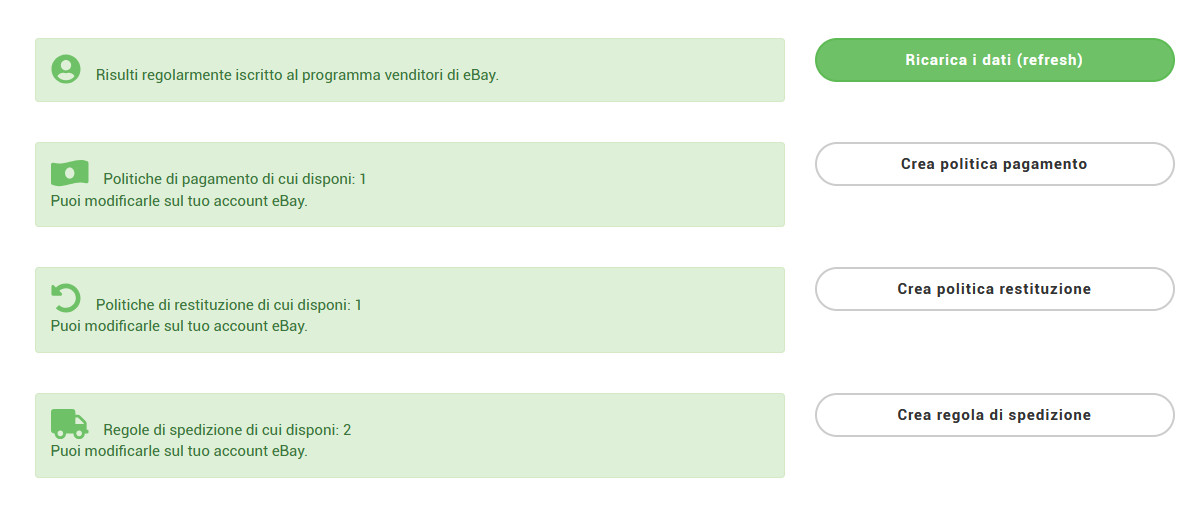The width and height of the screenshot is (1201, 523).
Task: Click the eBay seller program enrollment message
Action: tap(297, 75)
